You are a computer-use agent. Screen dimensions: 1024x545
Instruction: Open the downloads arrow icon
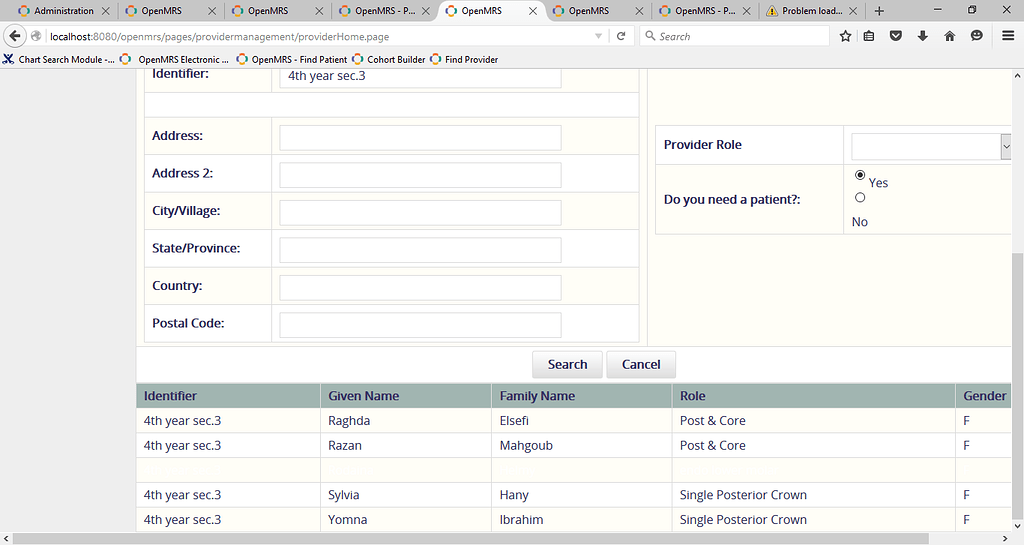click(x=923, y=36)
